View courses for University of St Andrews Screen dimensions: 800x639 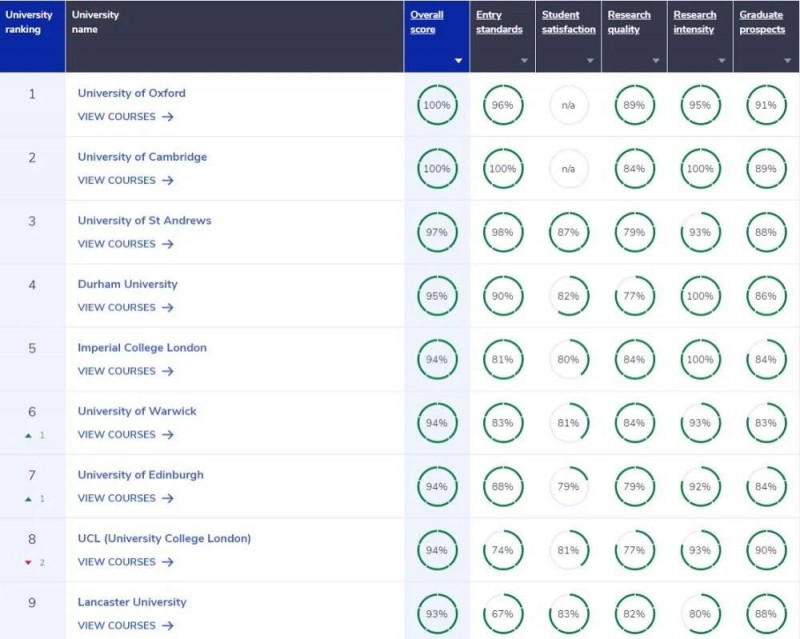point(126,244)
